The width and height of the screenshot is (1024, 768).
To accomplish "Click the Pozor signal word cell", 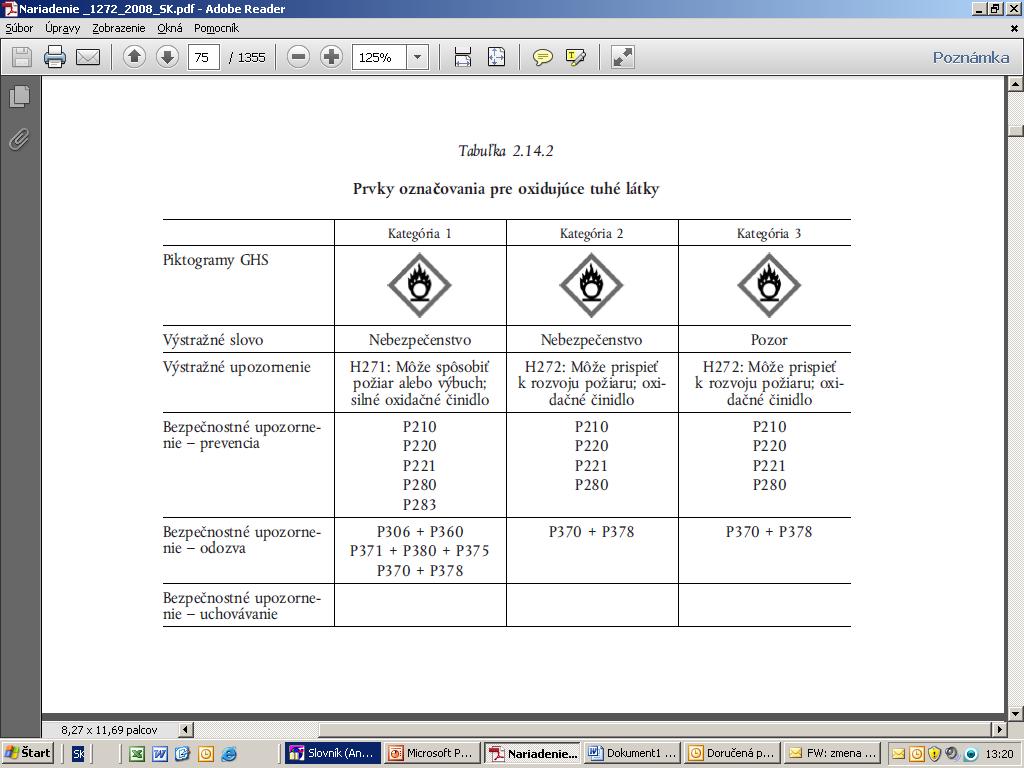I will coord(769,340).
